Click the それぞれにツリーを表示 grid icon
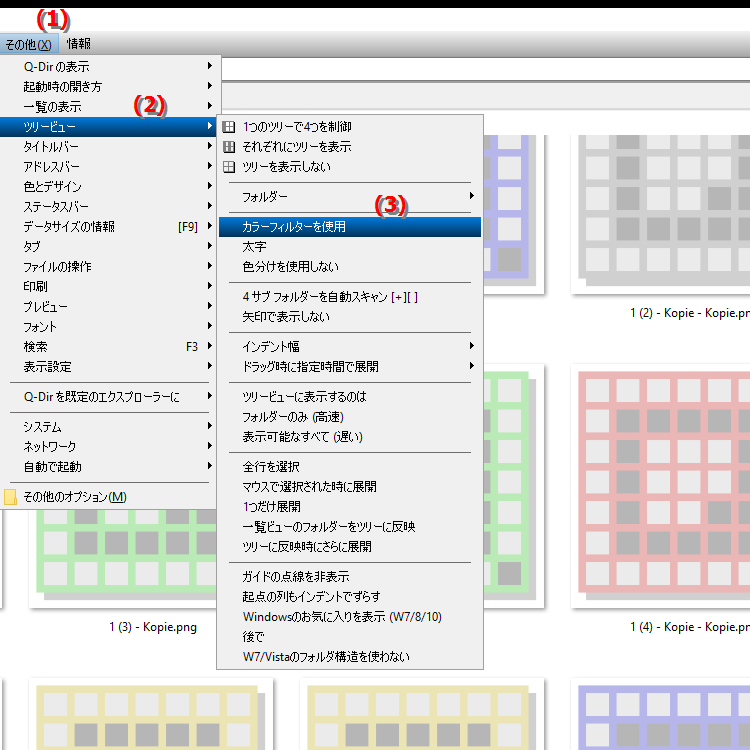The width and height of the screenshot is (750, 750). 229,147
